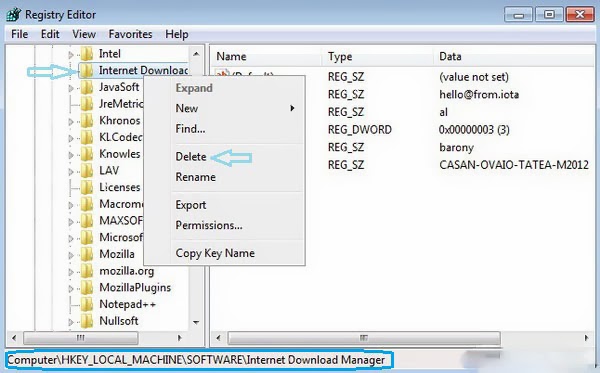Click the Macromedia folder icon
This screenshot has height=373, width=600.
pos(87,204)
